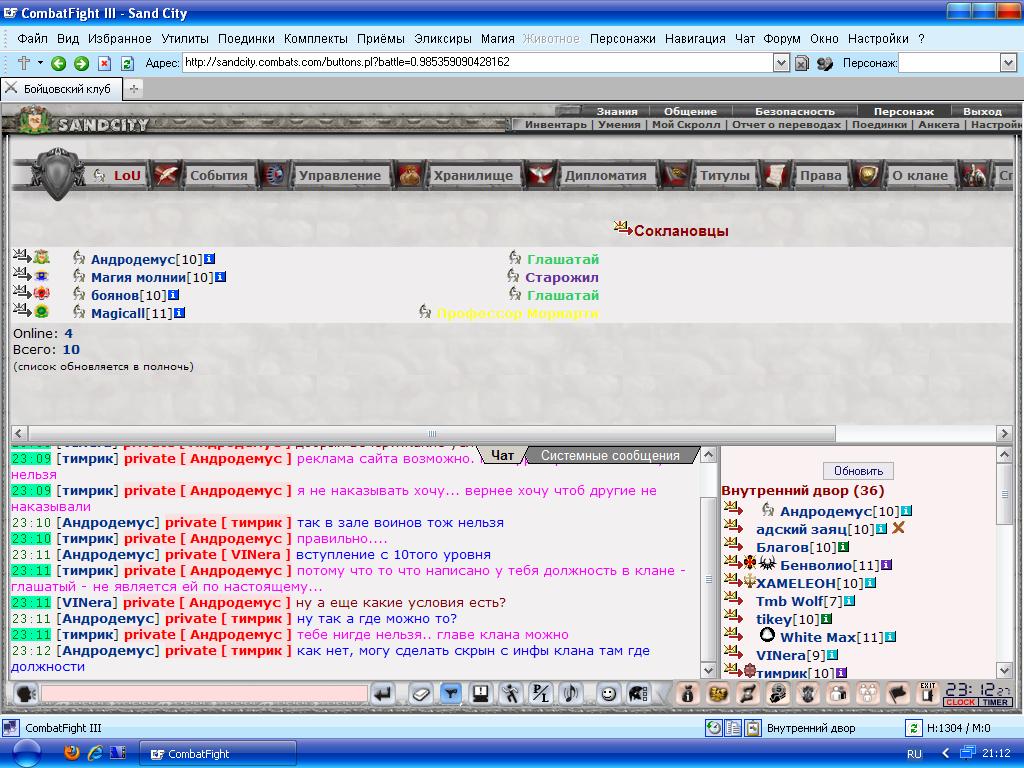Click the masks icon next to Персонаж label
The image size is (1024, 768).
coord(825,63)
